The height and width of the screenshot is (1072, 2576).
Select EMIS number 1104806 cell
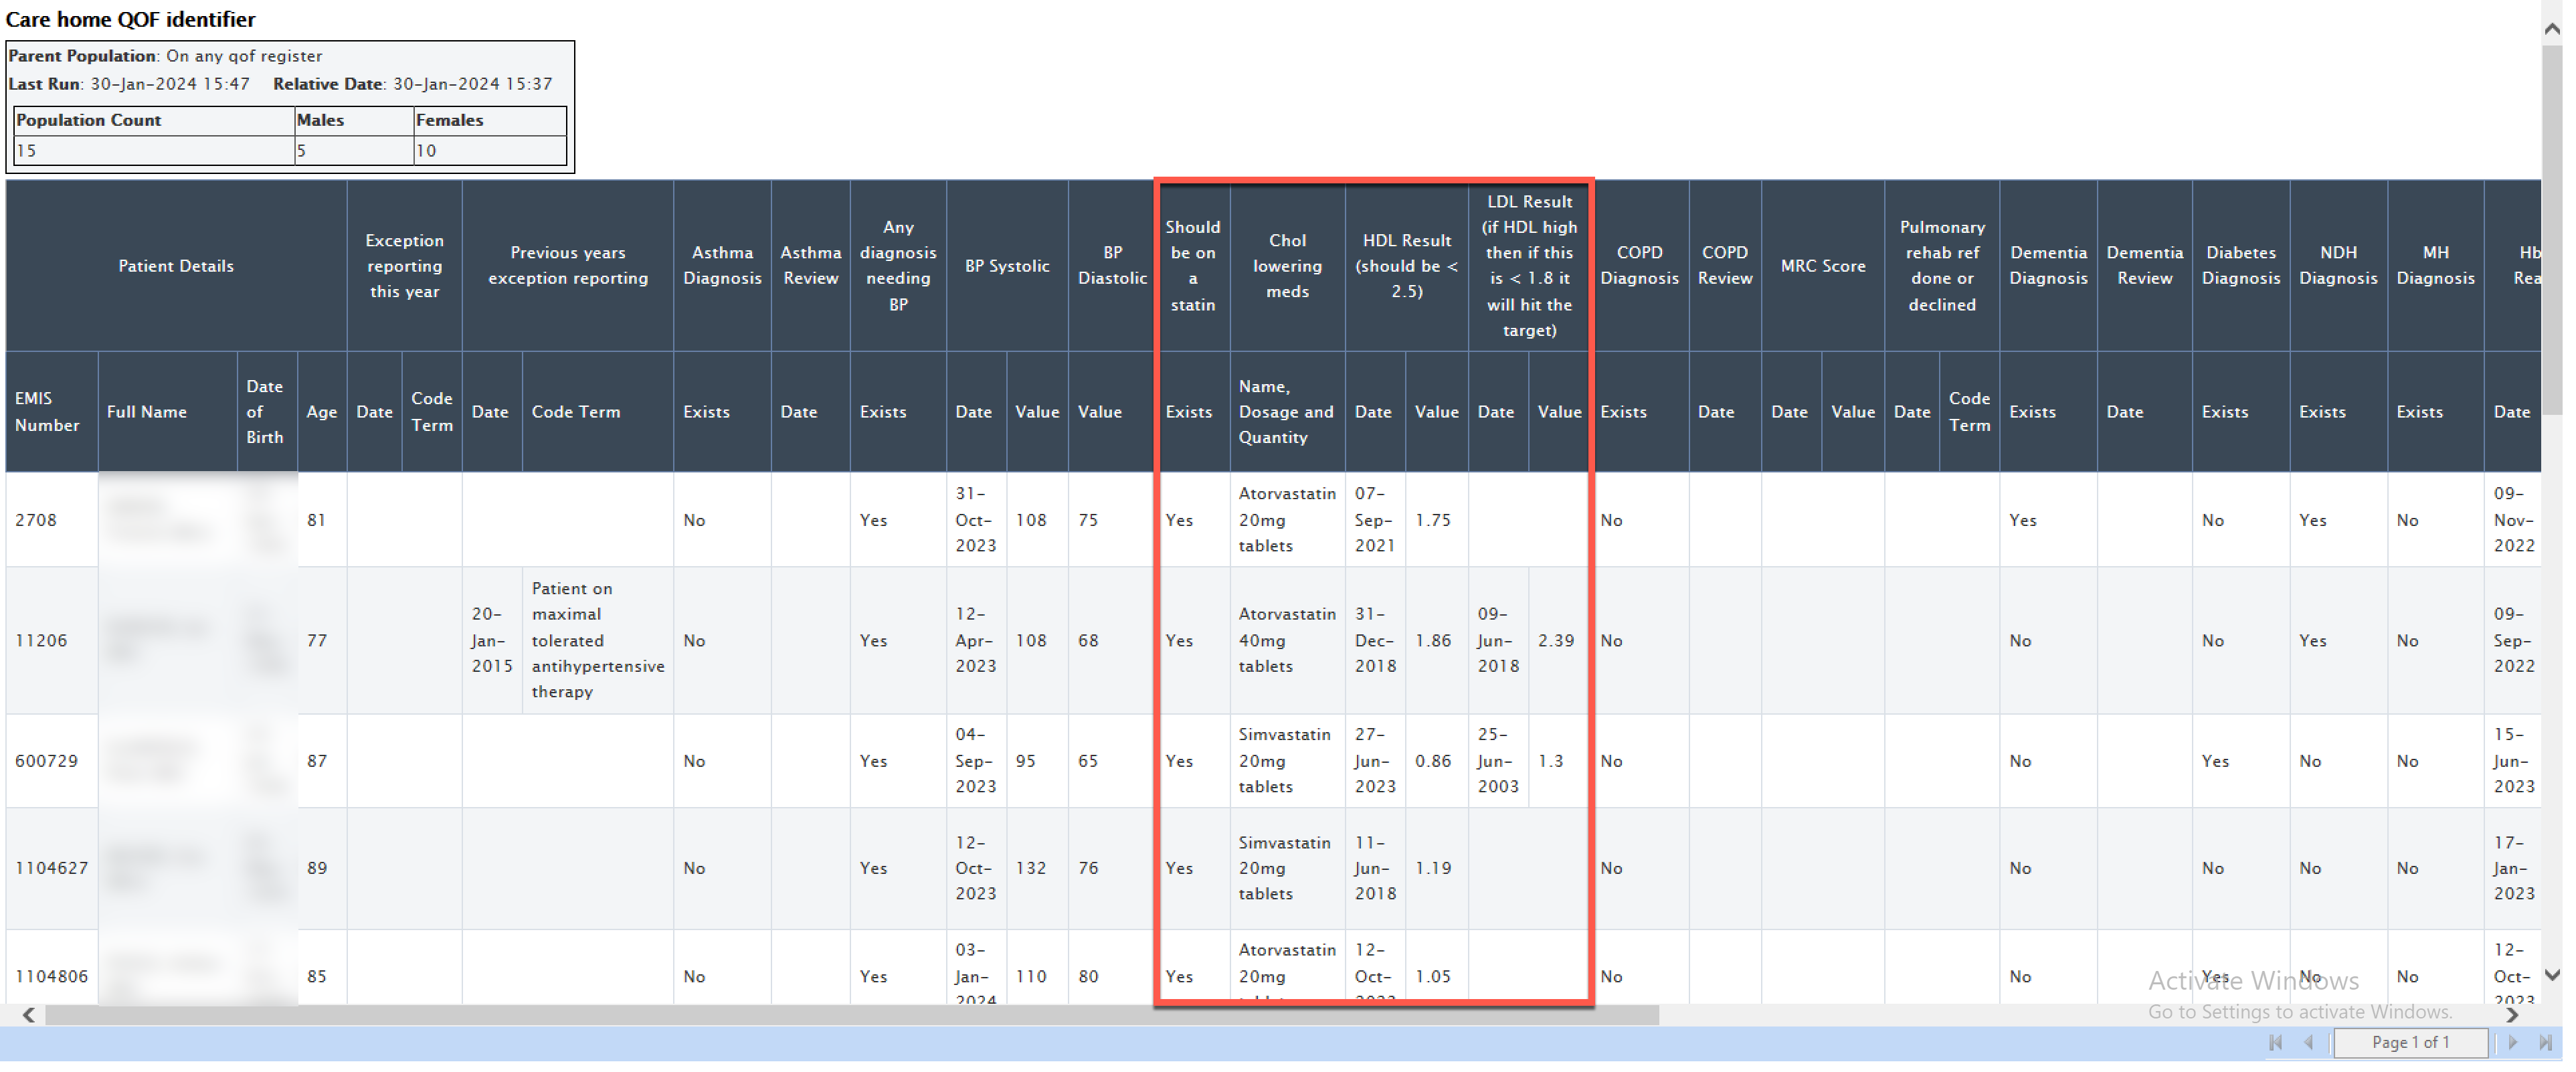click(52, 968)
